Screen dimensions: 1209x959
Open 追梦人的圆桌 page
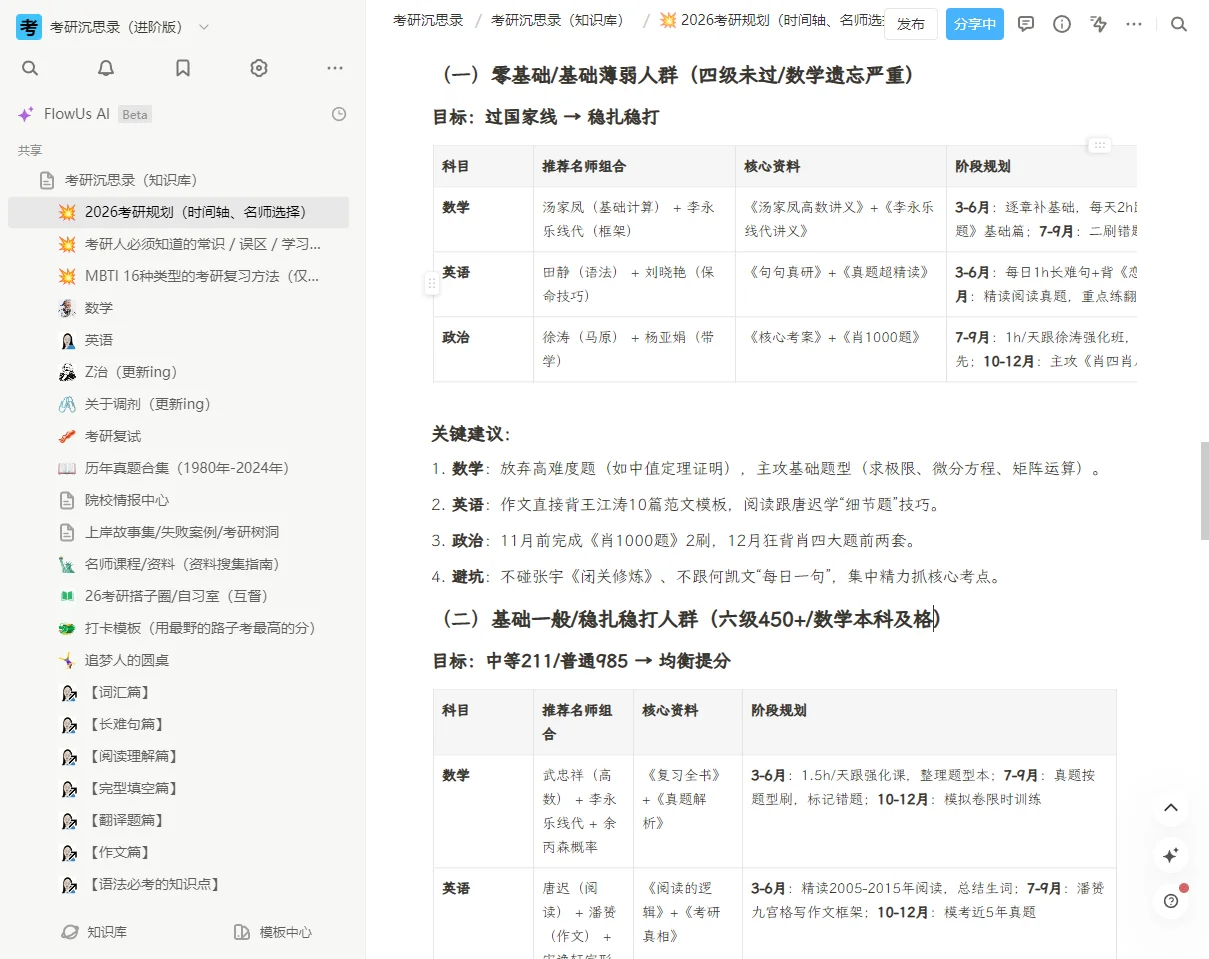click(x=178, y=660)
